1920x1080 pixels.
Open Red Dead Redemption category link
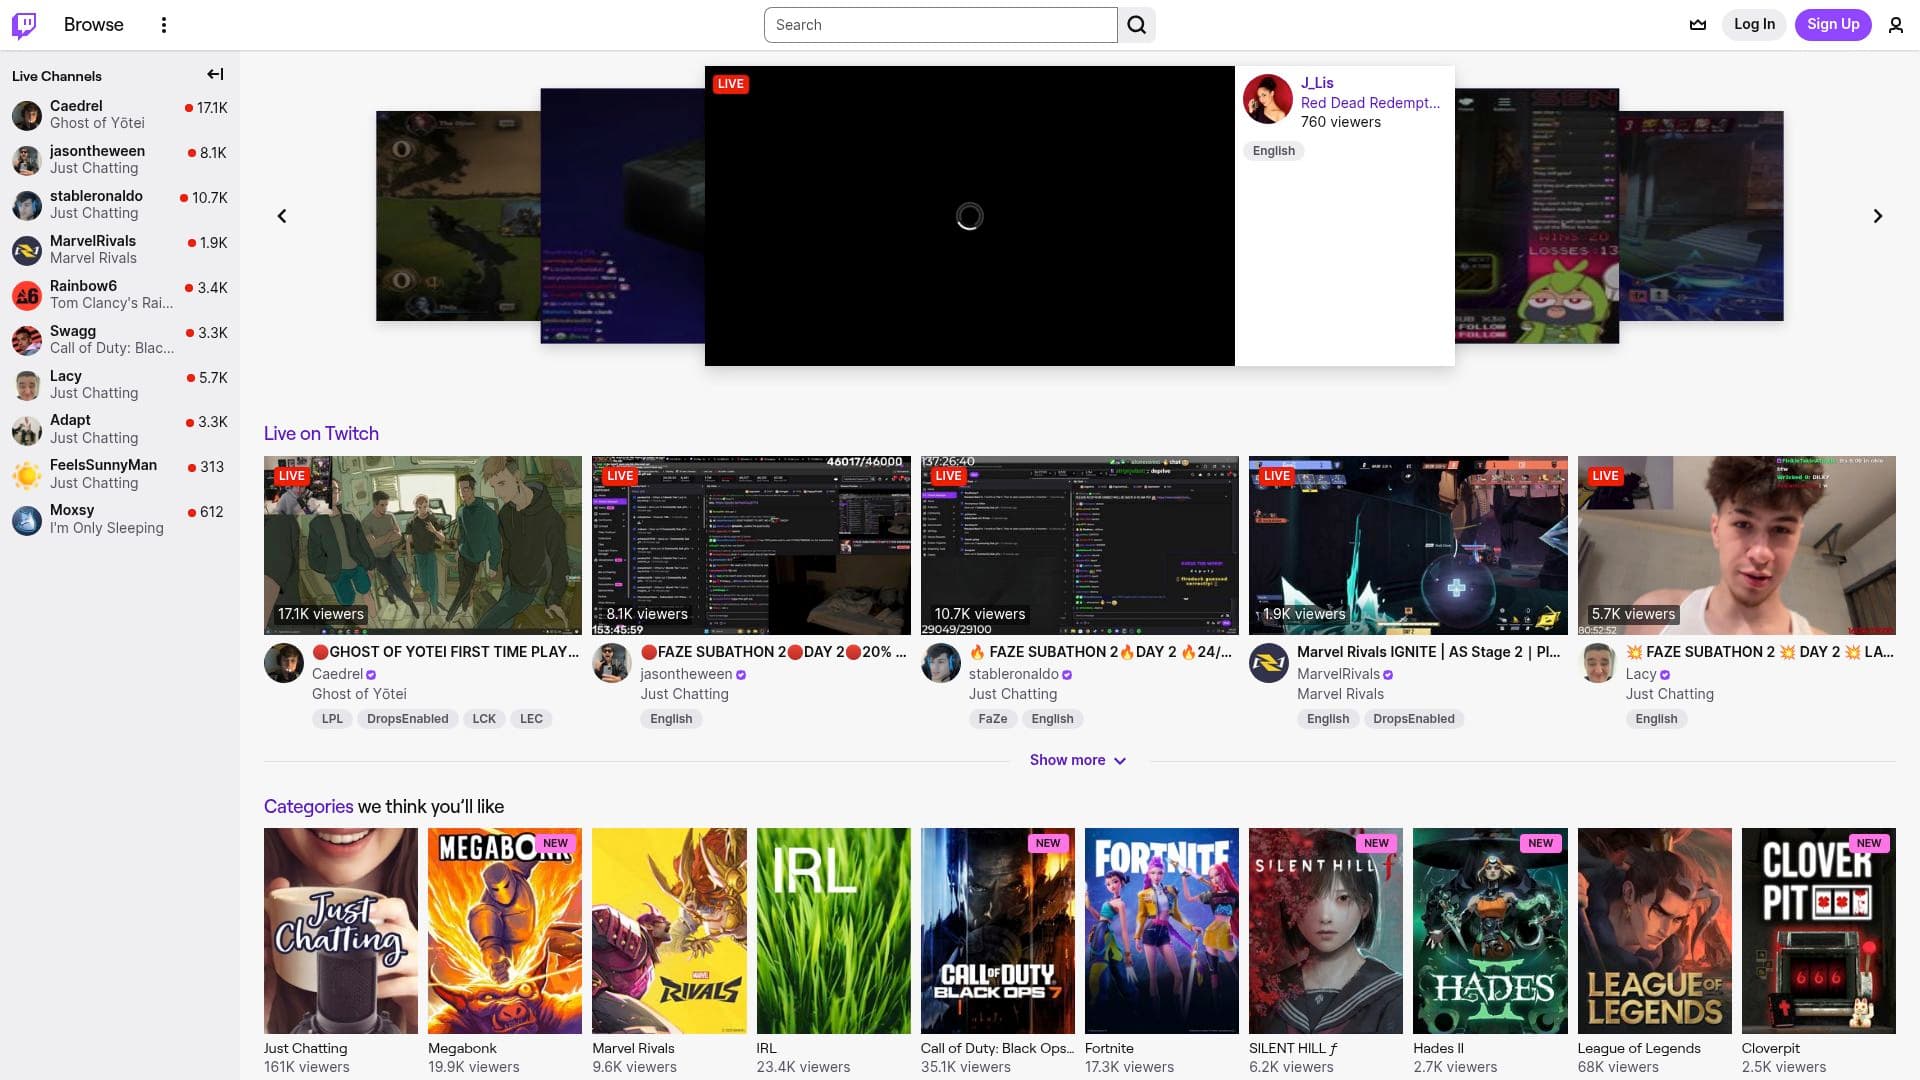[1370, 103]
